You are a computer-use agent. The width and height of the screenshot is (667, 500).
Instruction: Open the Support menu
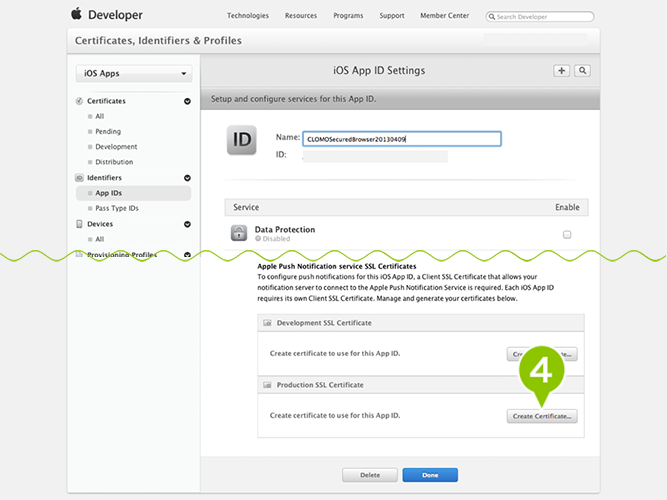392,16
